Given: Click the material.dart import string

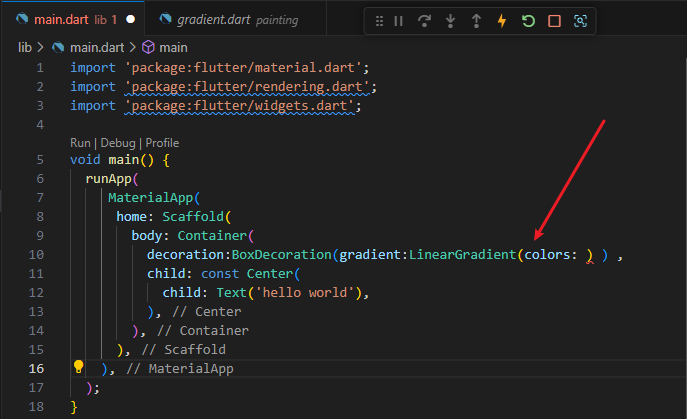Looking at the screenshot, I should coord(243,67).
